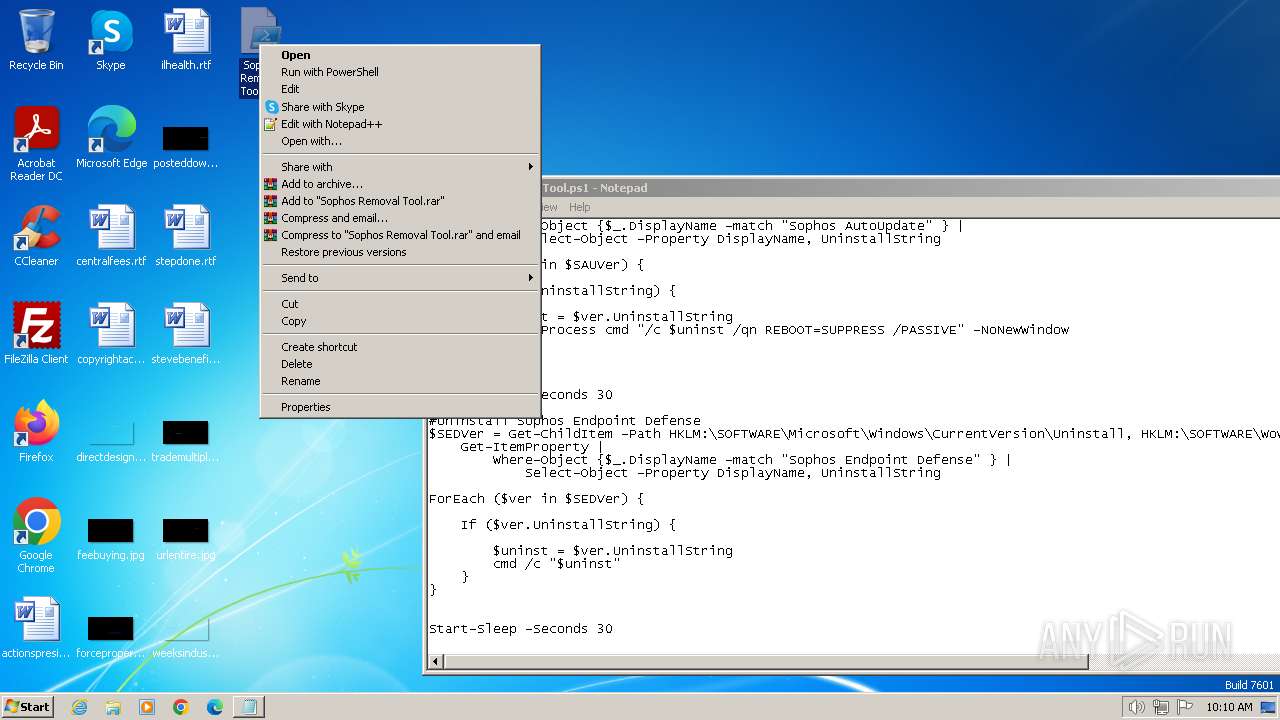Choose Open in the context menu
1280x720 pixels.
pyautogui.click(x=400, y=55)
